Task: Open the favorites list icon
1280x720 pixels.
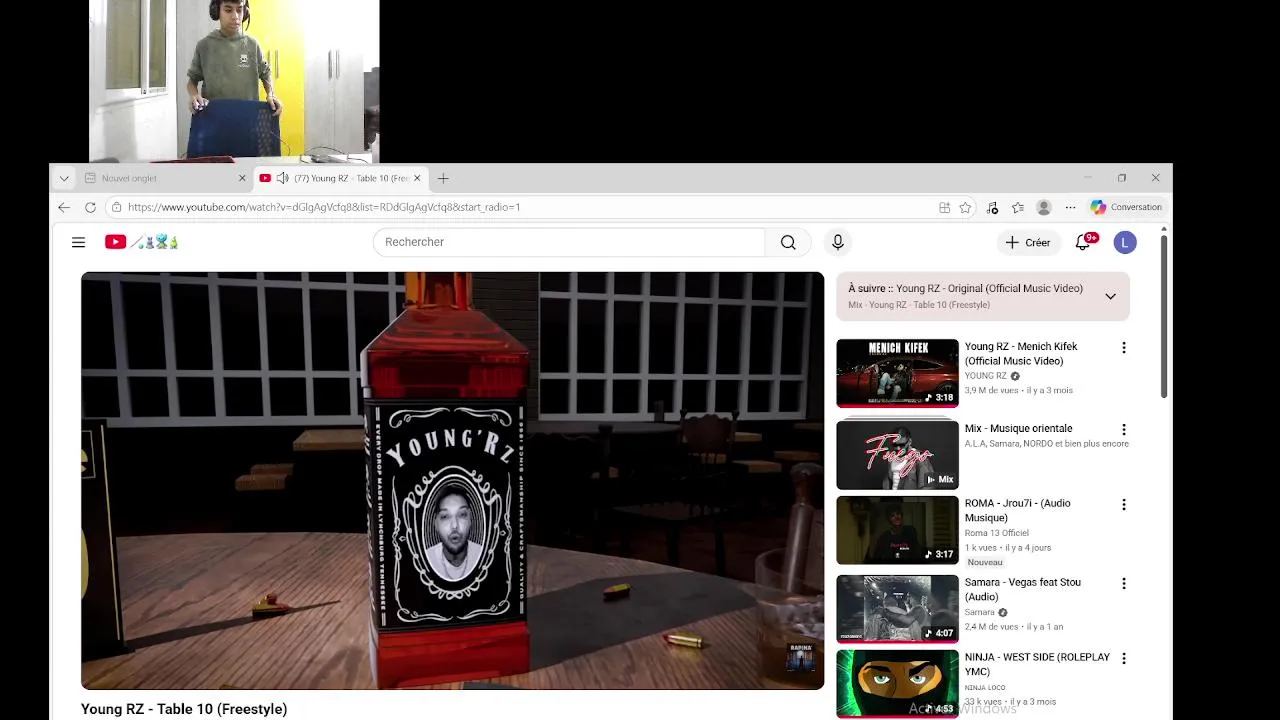Action: pyautogui.click(x=1018, y=207)
